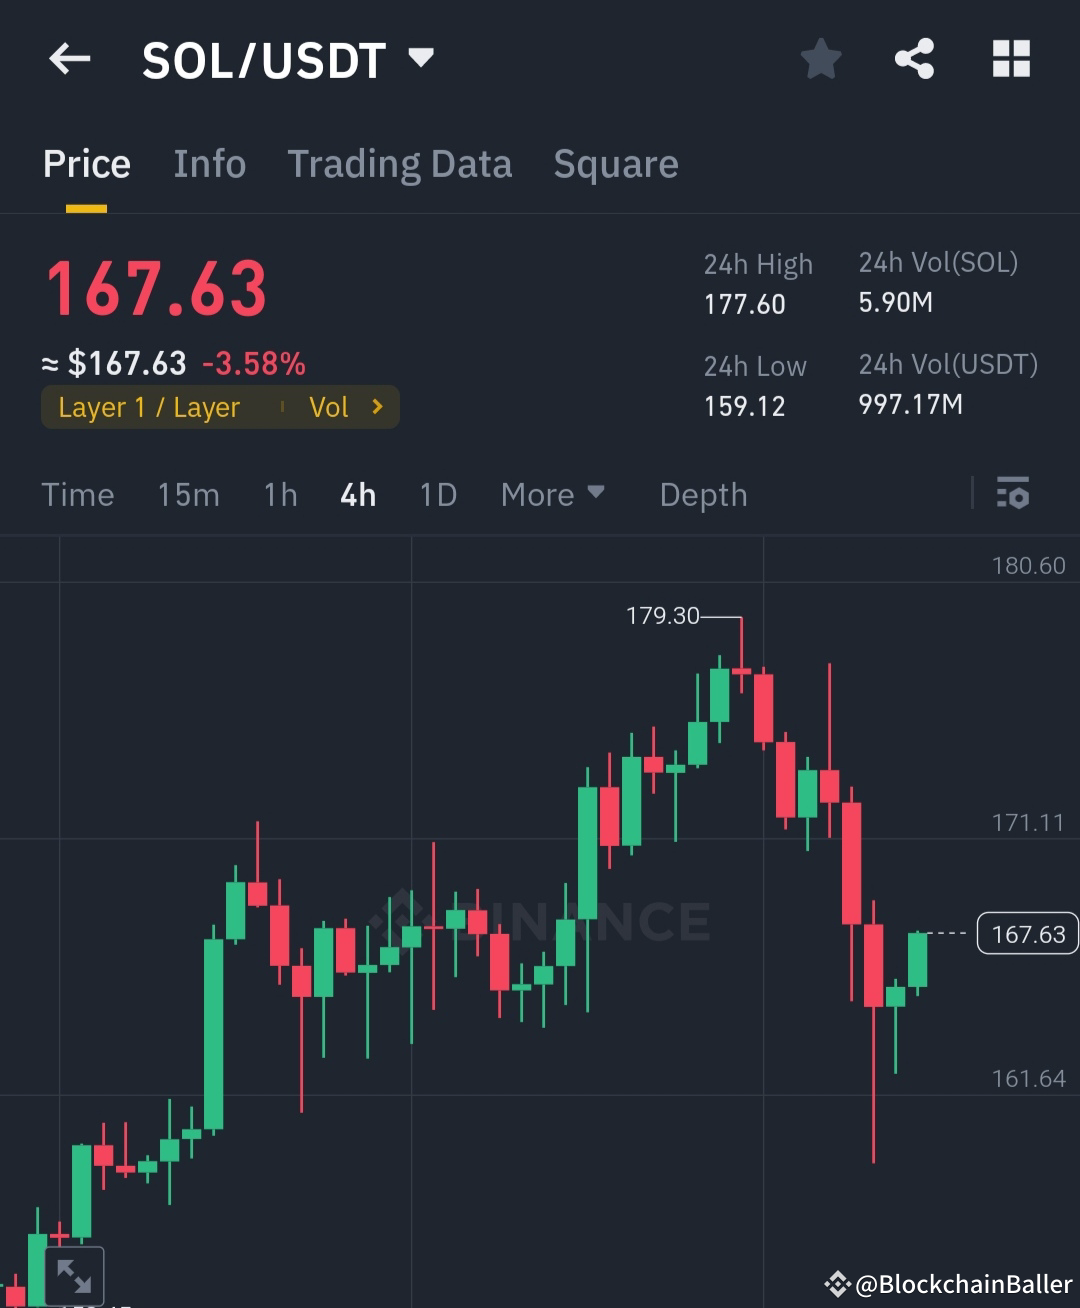Tap the 179.30 high price marker
This screenshot has height=1308, width=1080.
663,616
